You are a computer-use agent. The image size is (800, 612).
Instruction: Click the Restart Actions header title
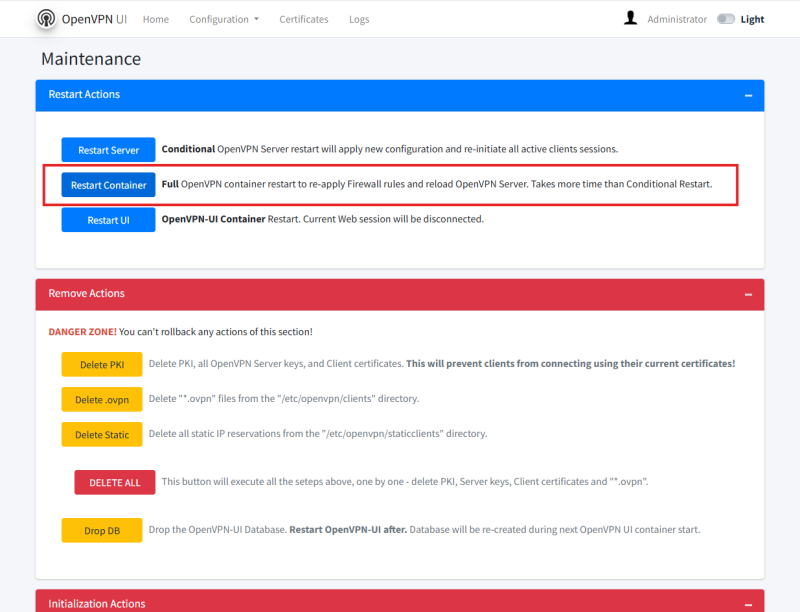[x=84, y=94]
